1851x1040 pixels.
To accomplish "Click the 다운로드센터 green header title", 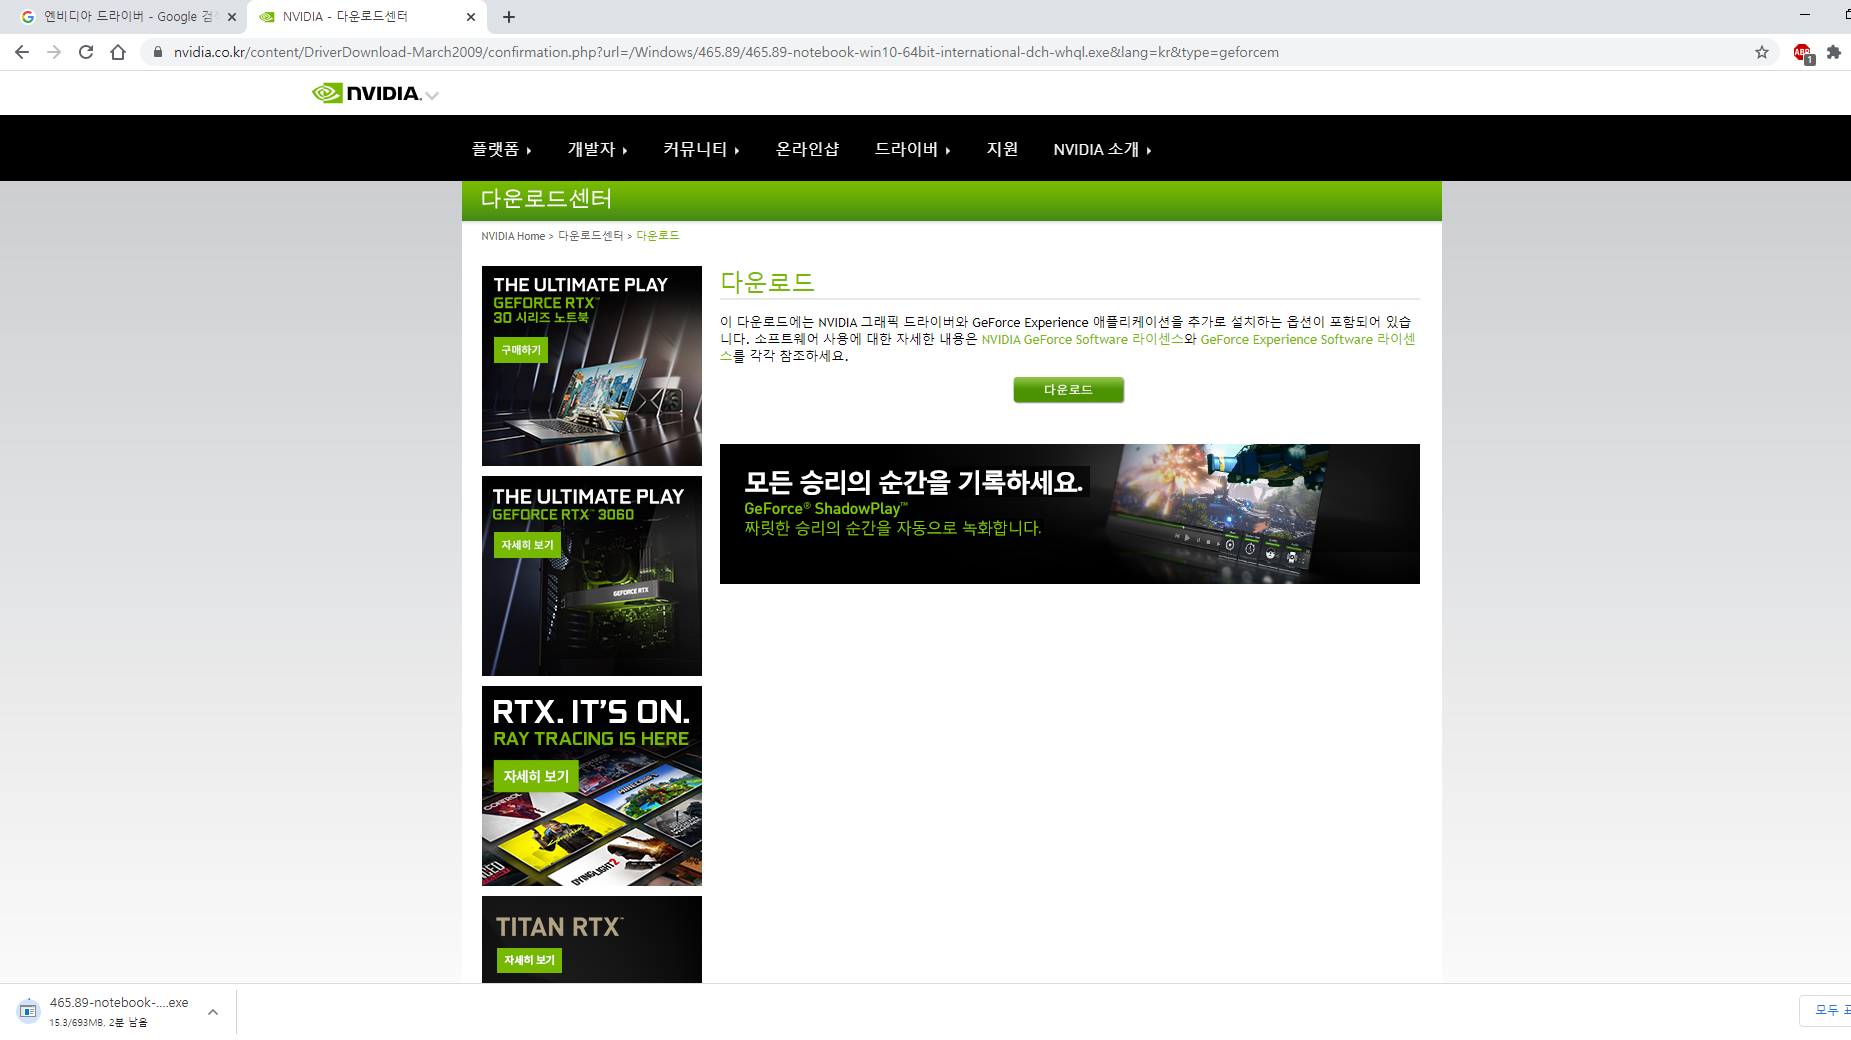I will pos(546,199).
